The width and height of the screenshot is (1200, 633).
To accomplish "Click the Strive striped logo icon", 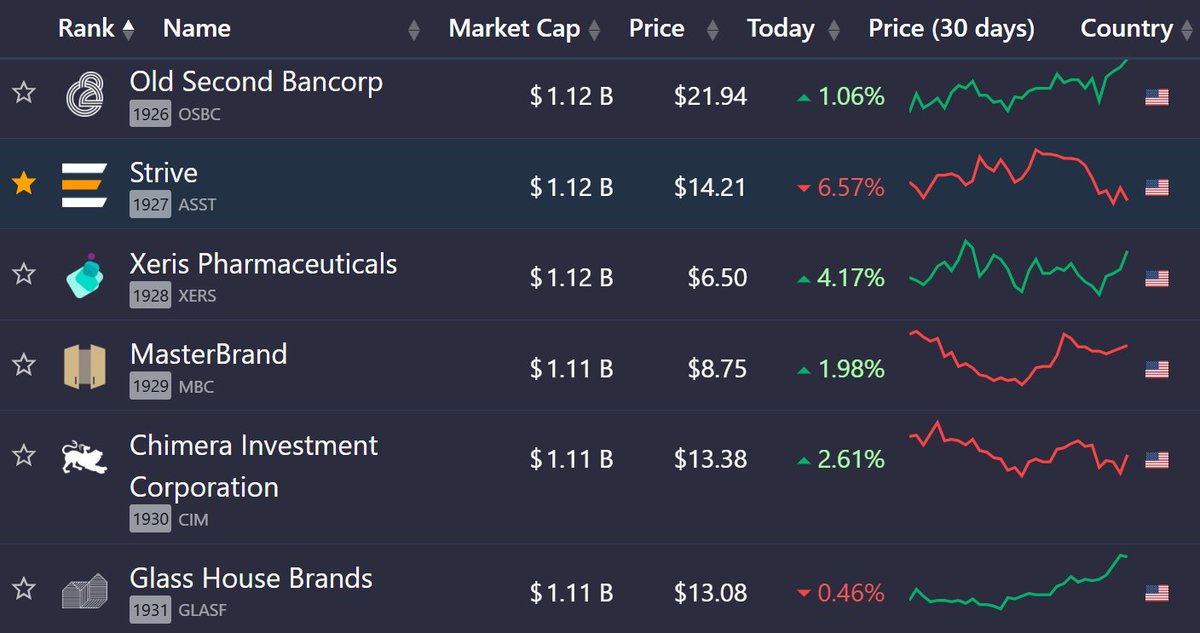I will point(84,185).
